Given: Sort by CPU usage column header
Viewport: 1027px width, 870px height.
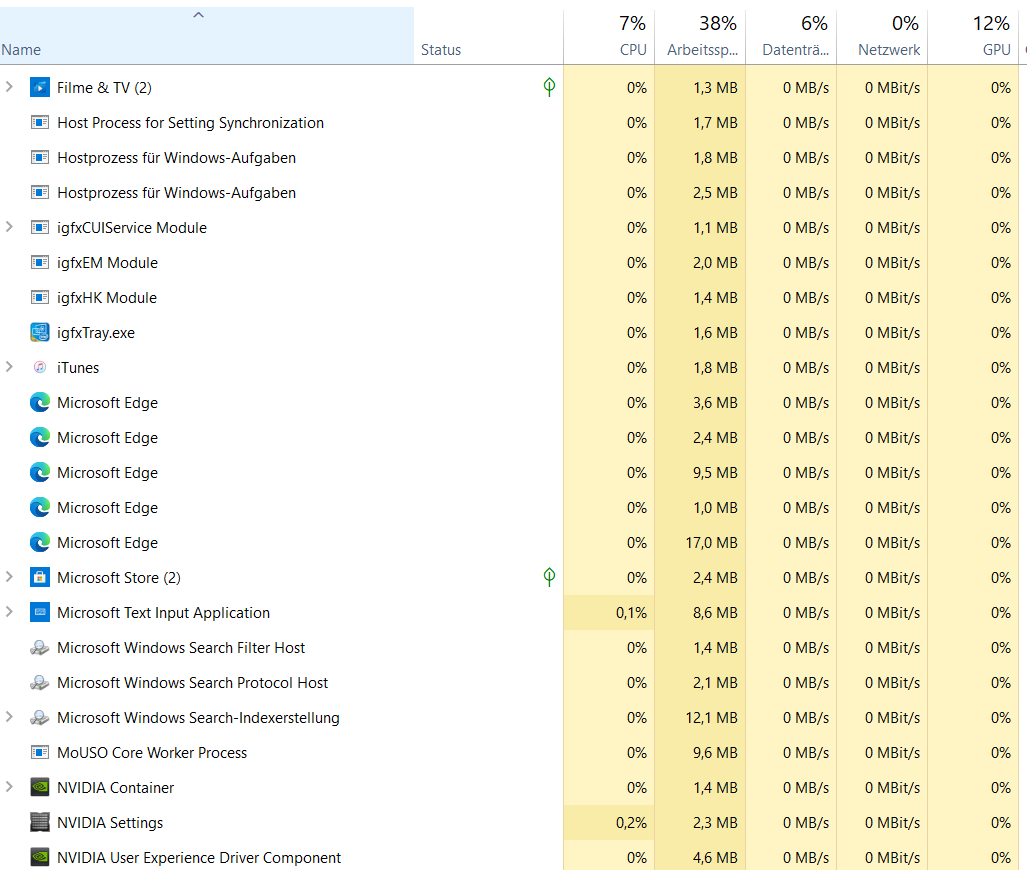Looking at the screenshot, I should [x=608, y=35].
